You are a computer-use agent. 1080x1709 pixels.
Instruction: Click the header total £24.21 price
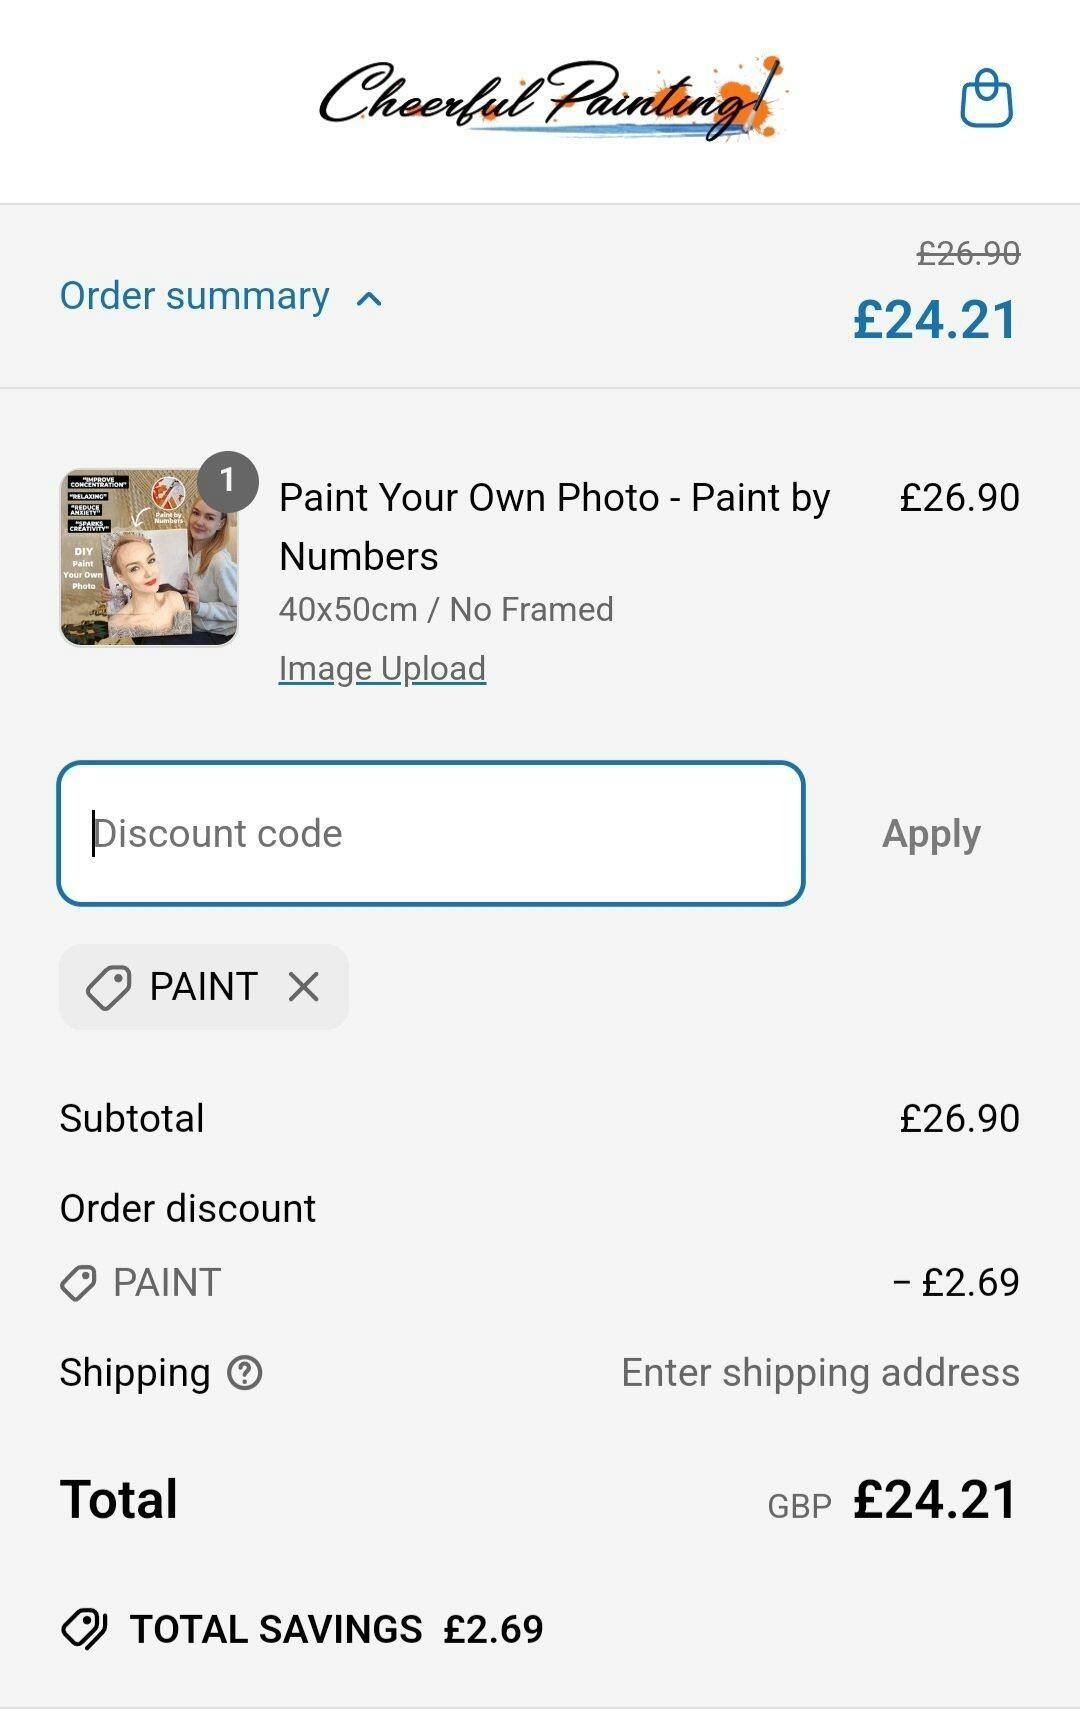coord(935,321)
